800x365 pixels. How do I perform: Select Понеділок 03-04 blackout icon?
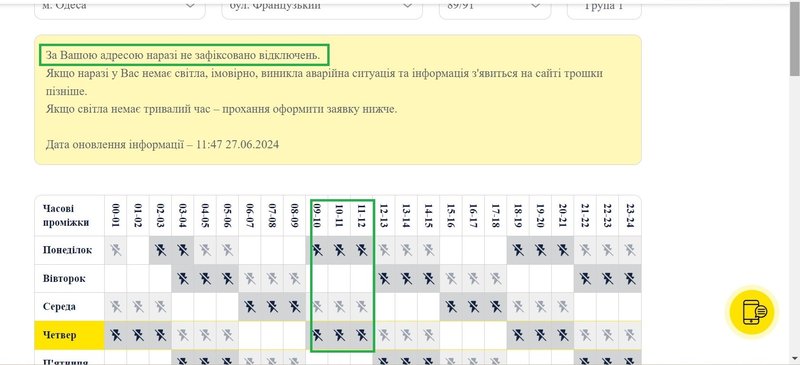pos(183,250)
